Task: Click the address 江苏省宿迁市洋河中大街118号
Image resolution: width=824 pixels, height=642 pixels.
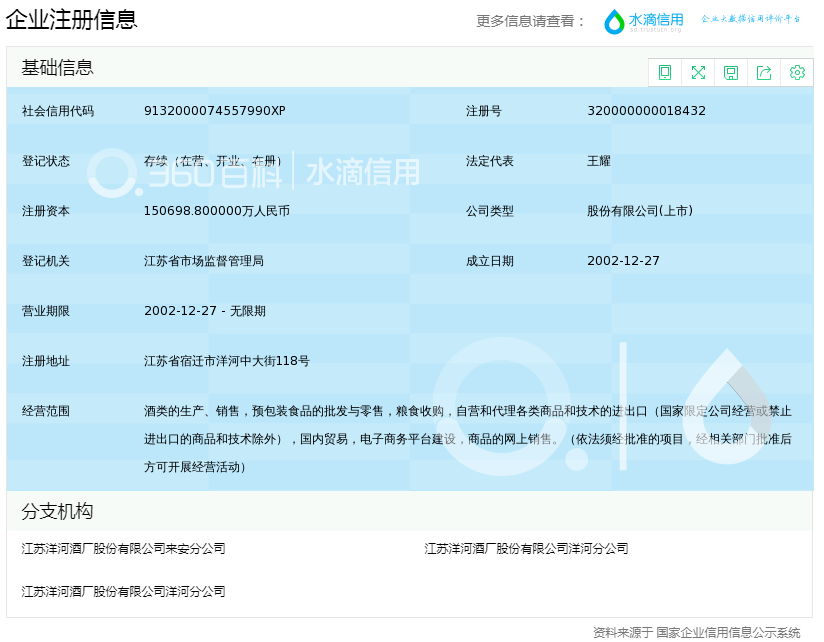Action: [227, 361]
